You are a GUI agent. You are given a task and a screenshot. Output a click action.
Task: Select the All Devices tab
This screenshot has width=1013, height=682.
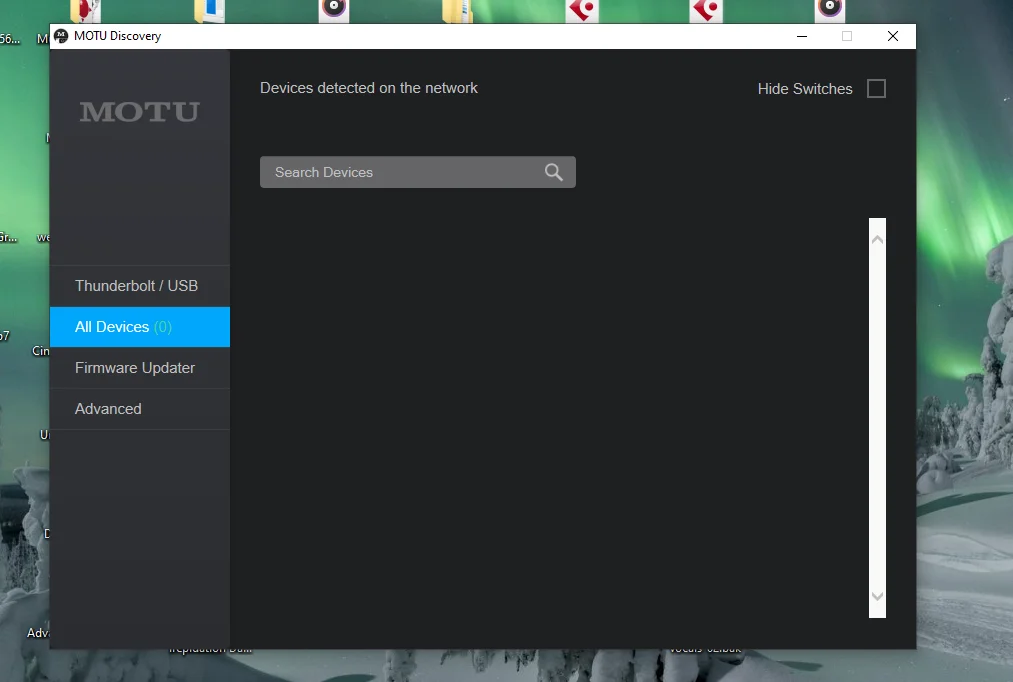(x=140, y=327)
